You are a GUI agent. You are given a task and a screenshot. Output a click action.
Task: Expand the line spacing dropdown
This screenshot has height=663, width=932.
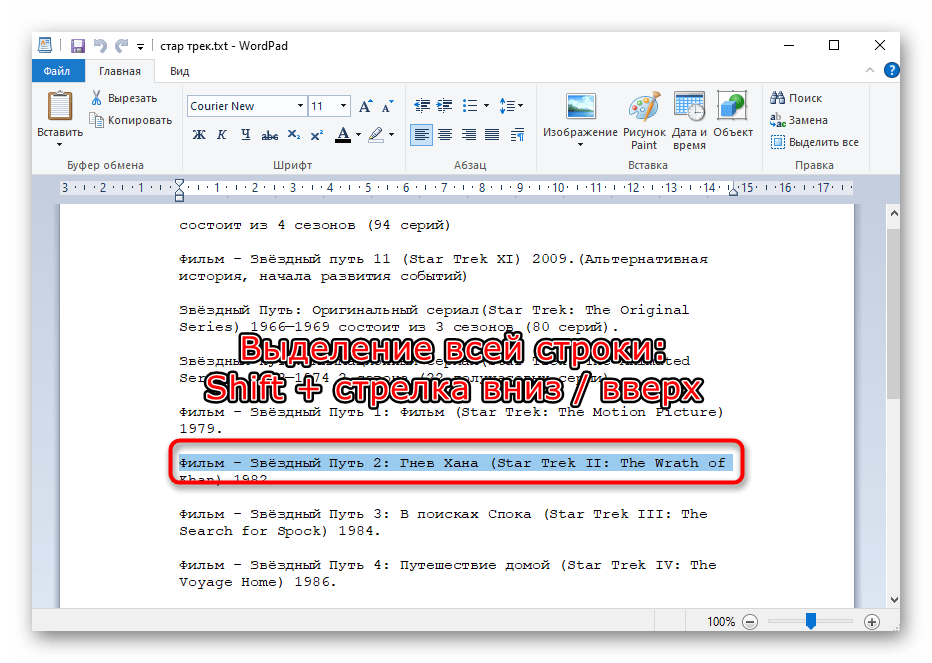[x=511, y=106]
